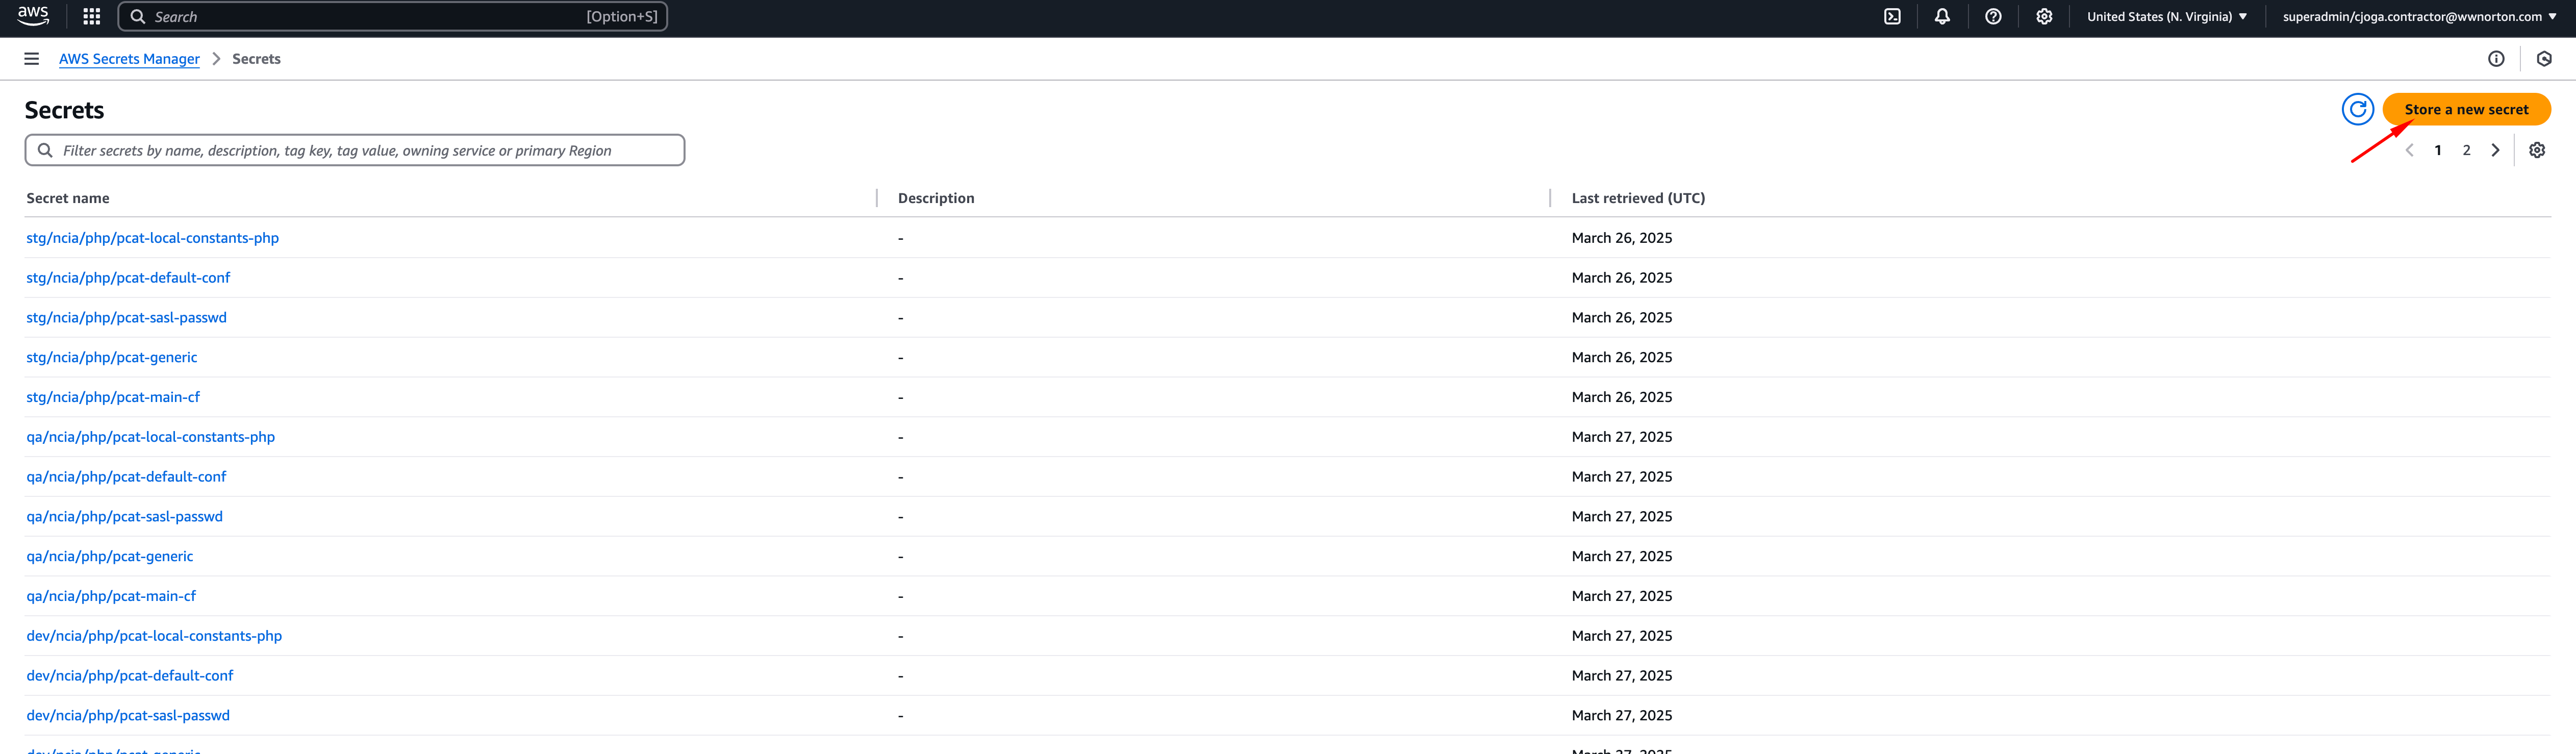Screen dimensions: 2576x754
Task: Click the date for stg/ncia/php/pcat-local-constants-php
Action: (1621, 238)
